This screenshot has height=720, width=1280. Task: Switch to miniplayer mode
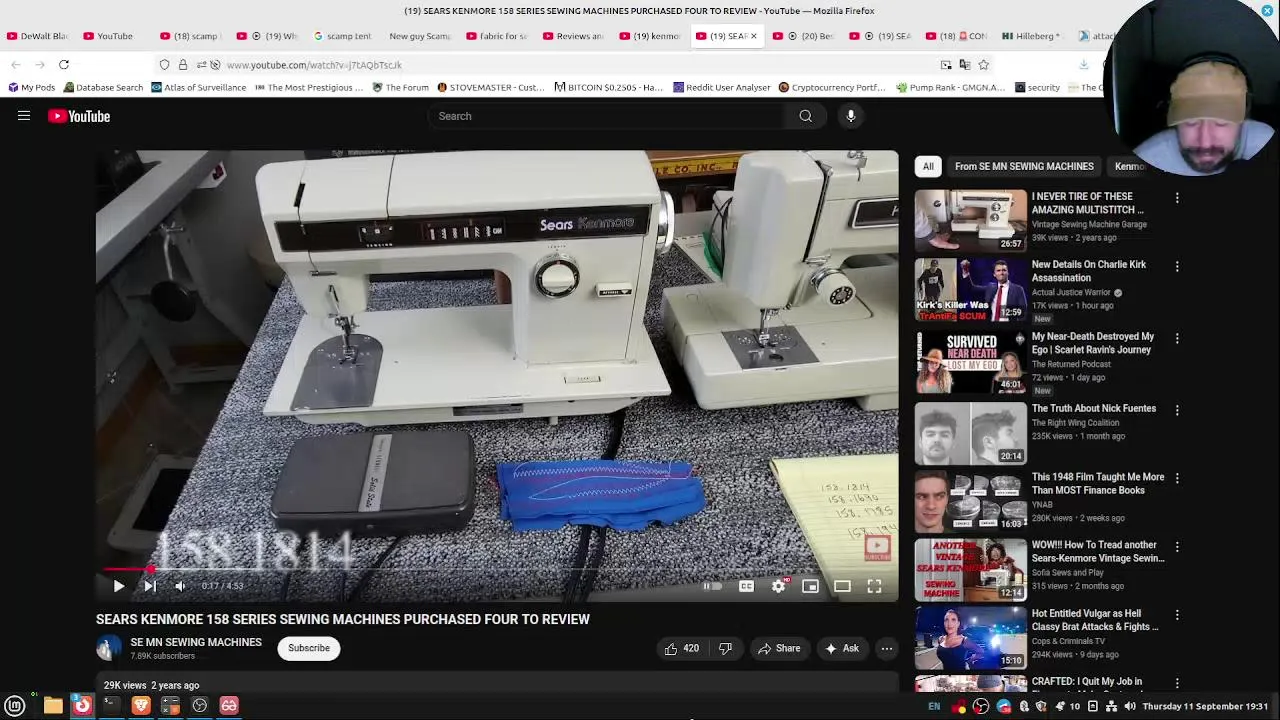pos(810,586)
